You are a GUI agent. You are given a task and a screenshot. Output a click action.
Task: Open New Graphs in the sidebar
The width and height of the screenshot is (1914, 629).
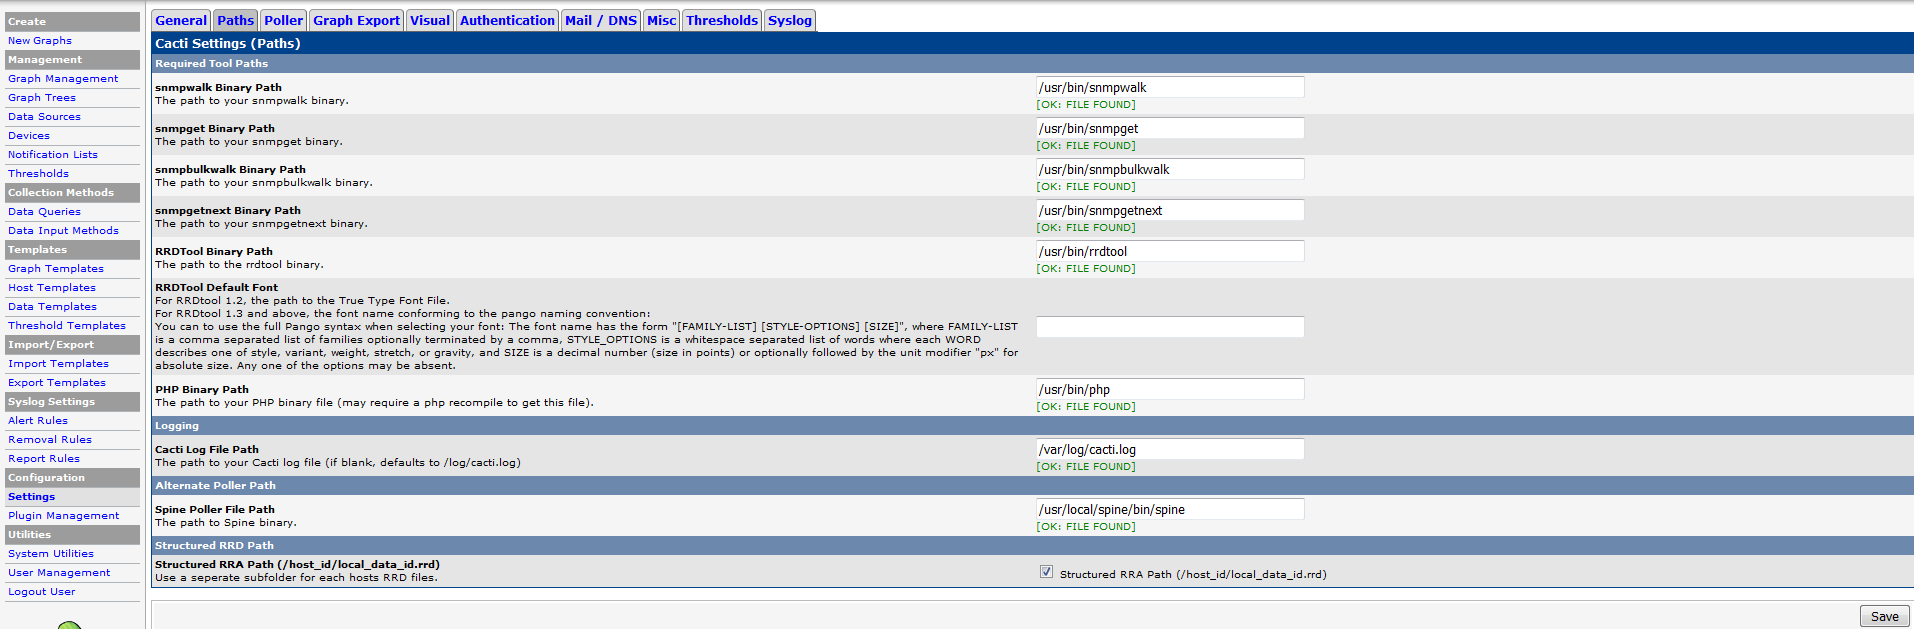pyautogui.click(x=40, y=41)
